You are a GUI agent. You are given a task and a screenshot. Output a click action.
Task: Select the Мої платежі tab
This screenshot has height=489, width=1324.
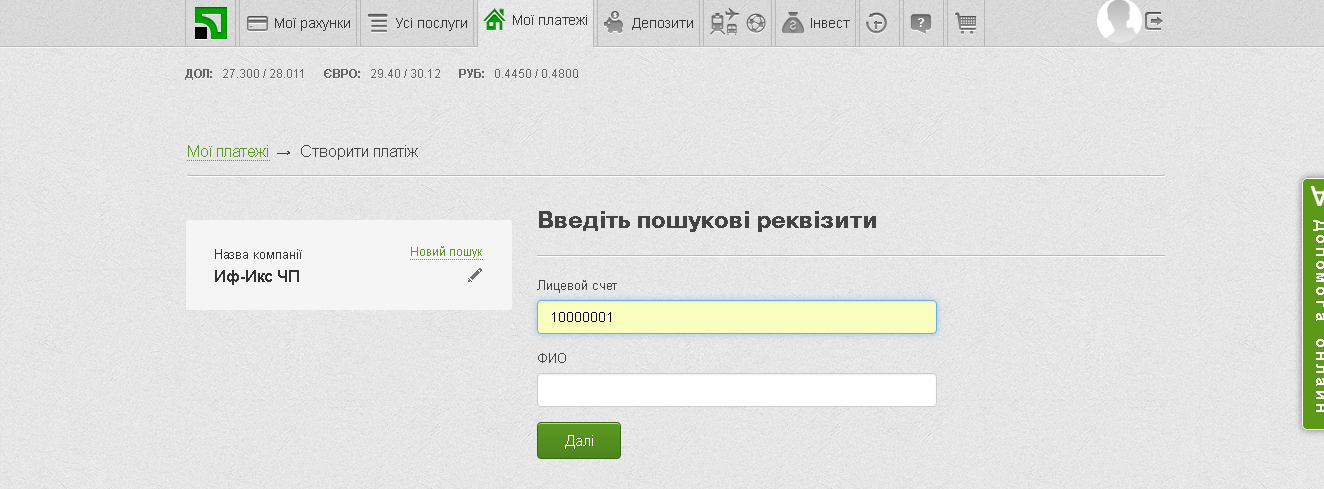coord(536,21)
